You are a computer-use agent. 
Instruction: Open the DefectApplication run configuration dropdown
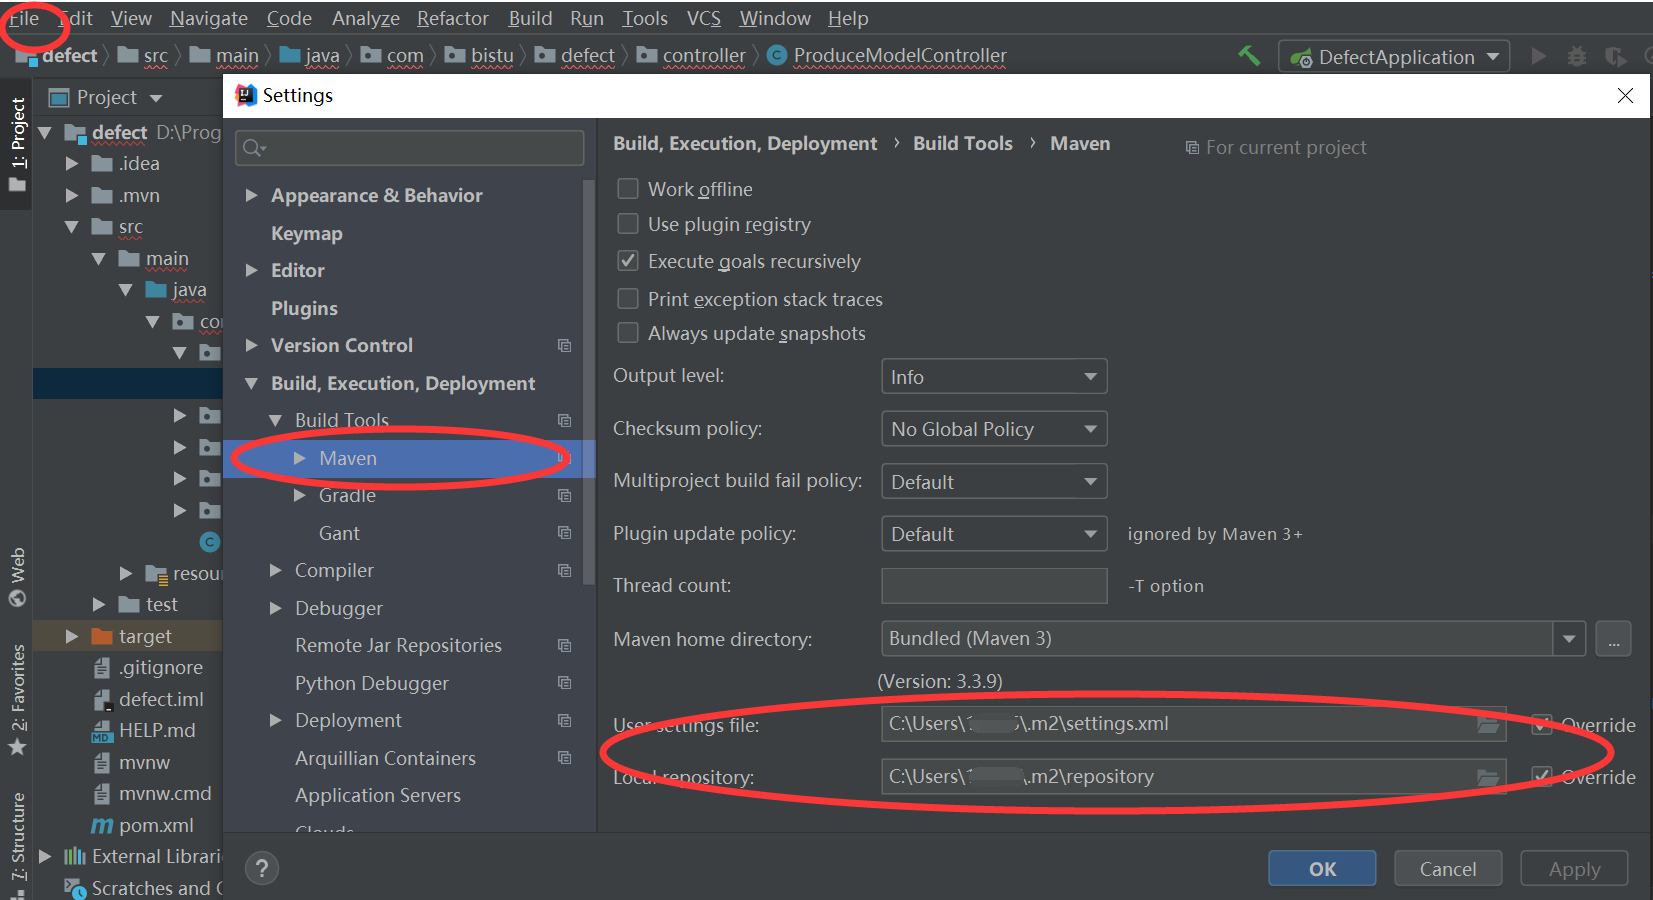(x=1394, y=57)
